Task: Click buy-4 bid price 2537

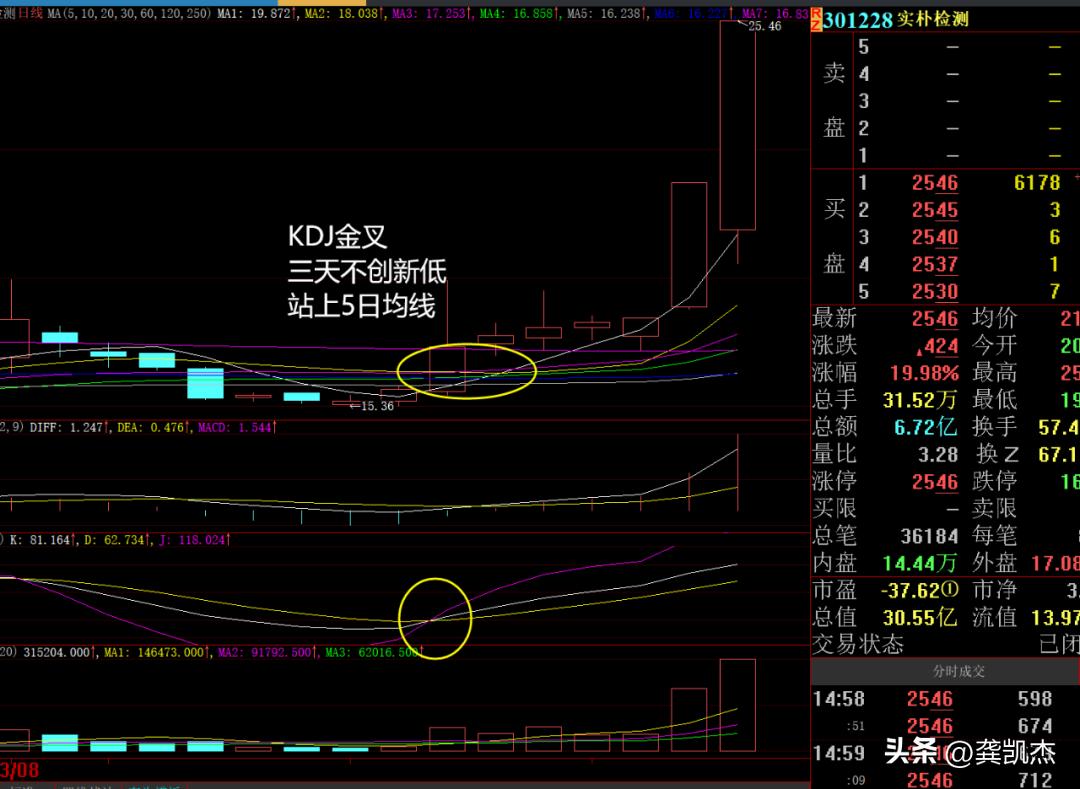Action: pyautogui.click(x=935, y=264)
